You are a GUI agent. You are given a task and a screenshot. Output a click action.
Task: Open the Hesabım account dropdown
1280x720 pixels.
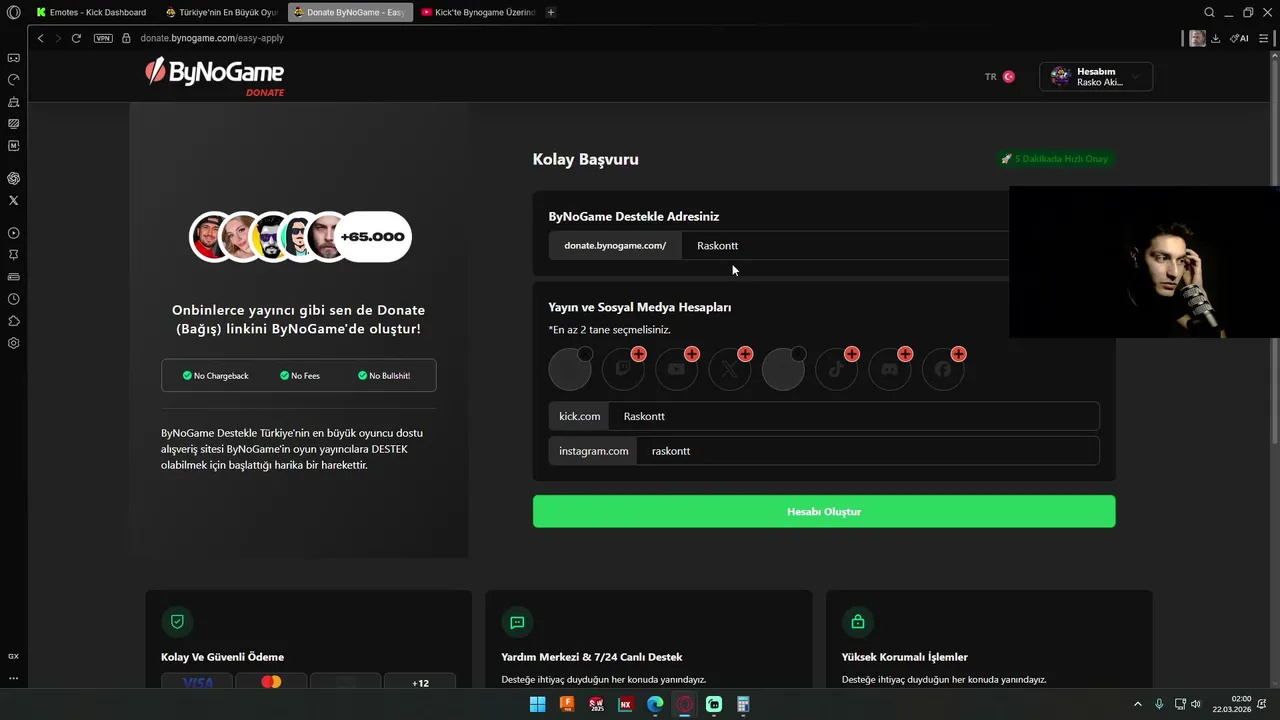pyautogui.click(x=1096, y=77)
